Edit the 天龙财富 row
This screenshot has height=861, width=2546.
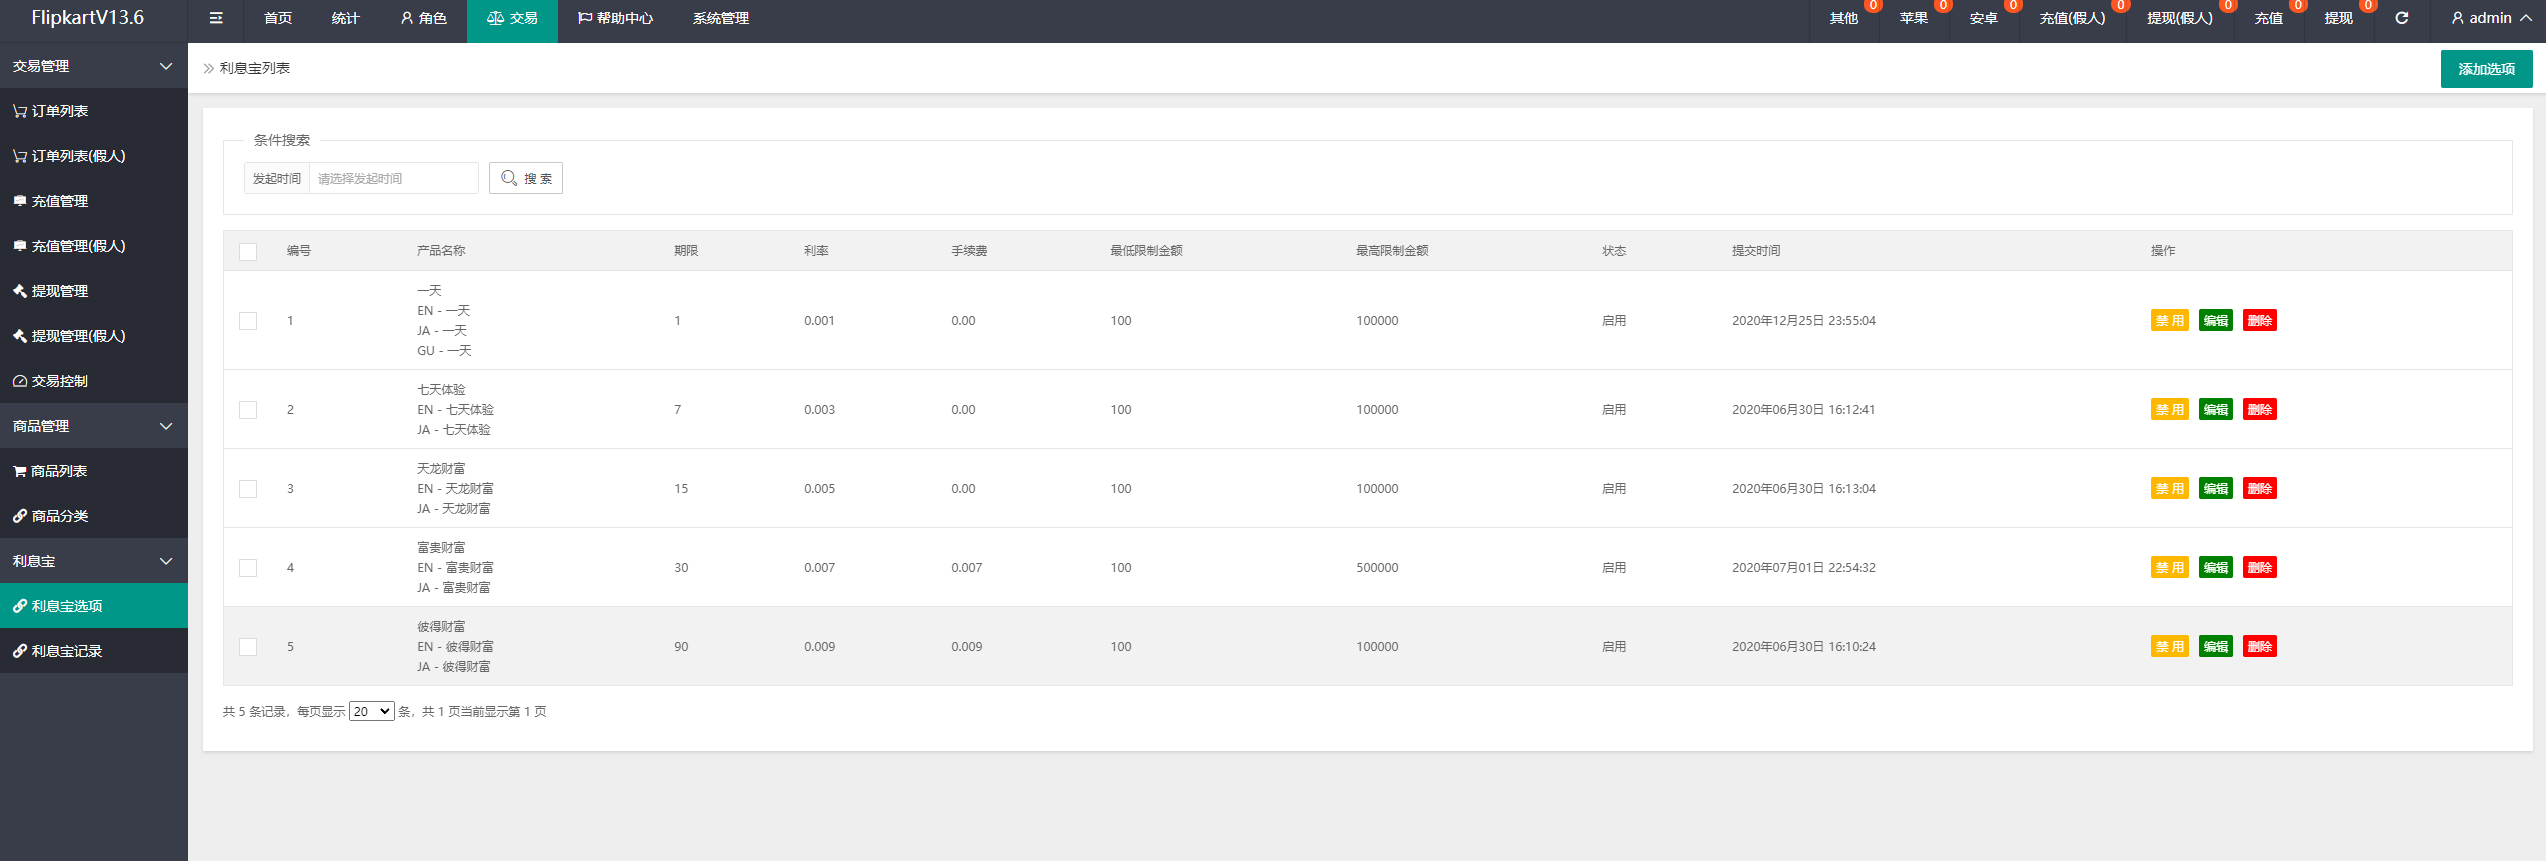point(2216,489)
